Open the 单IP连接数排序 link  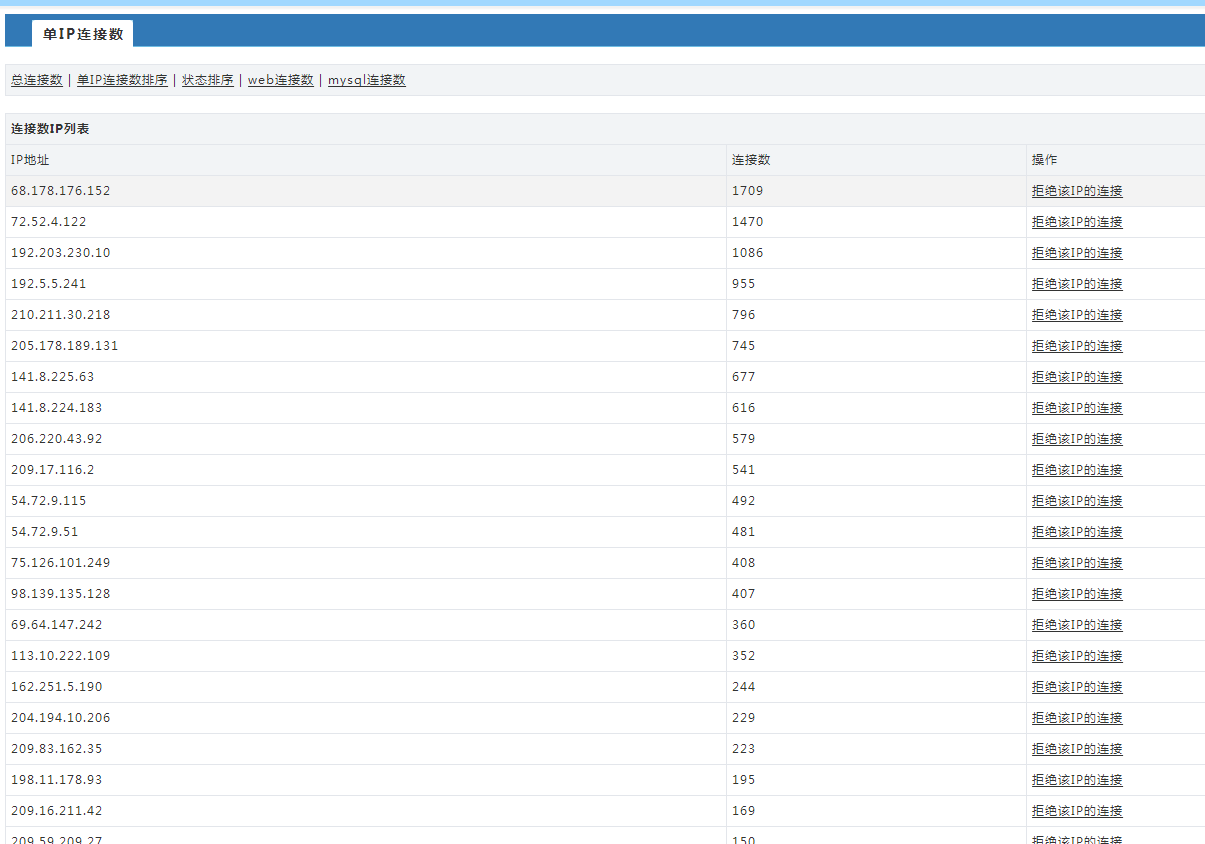coord(122,80)
